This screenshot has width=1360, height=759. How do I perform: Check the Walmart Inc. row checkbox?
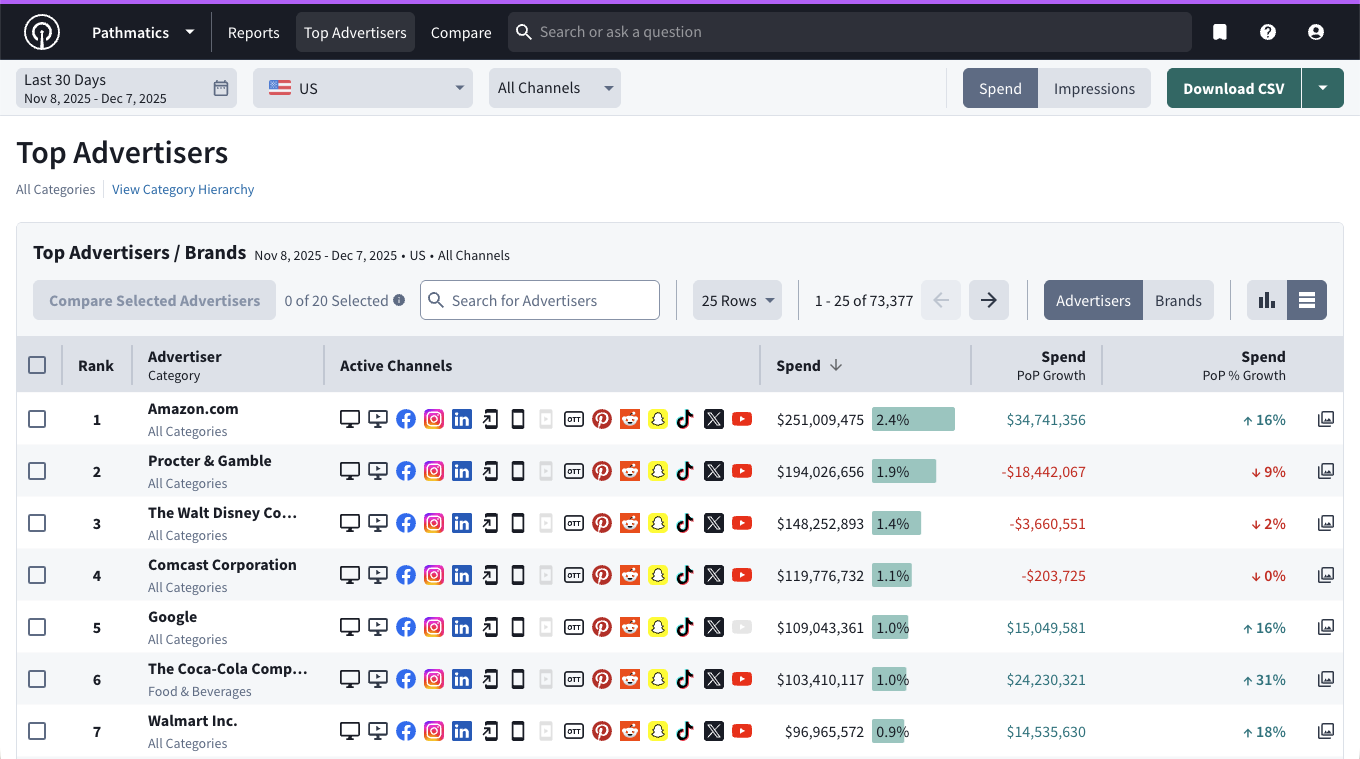click(37, 731)
